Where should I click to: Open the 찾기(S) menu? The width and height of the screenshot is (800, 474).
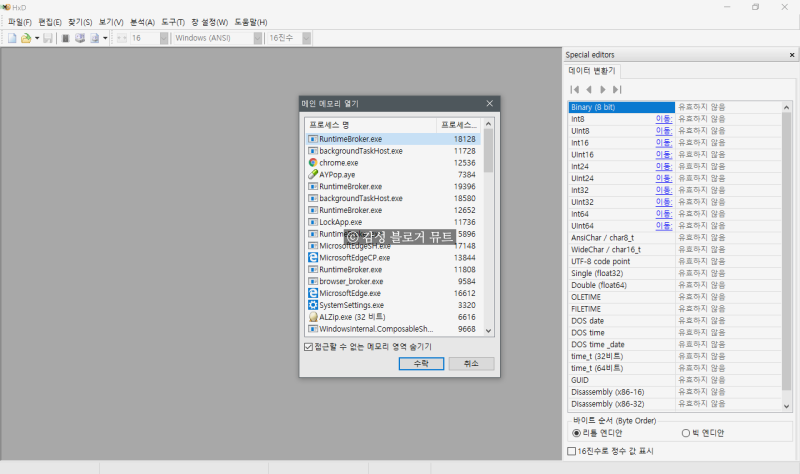click(x=80, y=22)
